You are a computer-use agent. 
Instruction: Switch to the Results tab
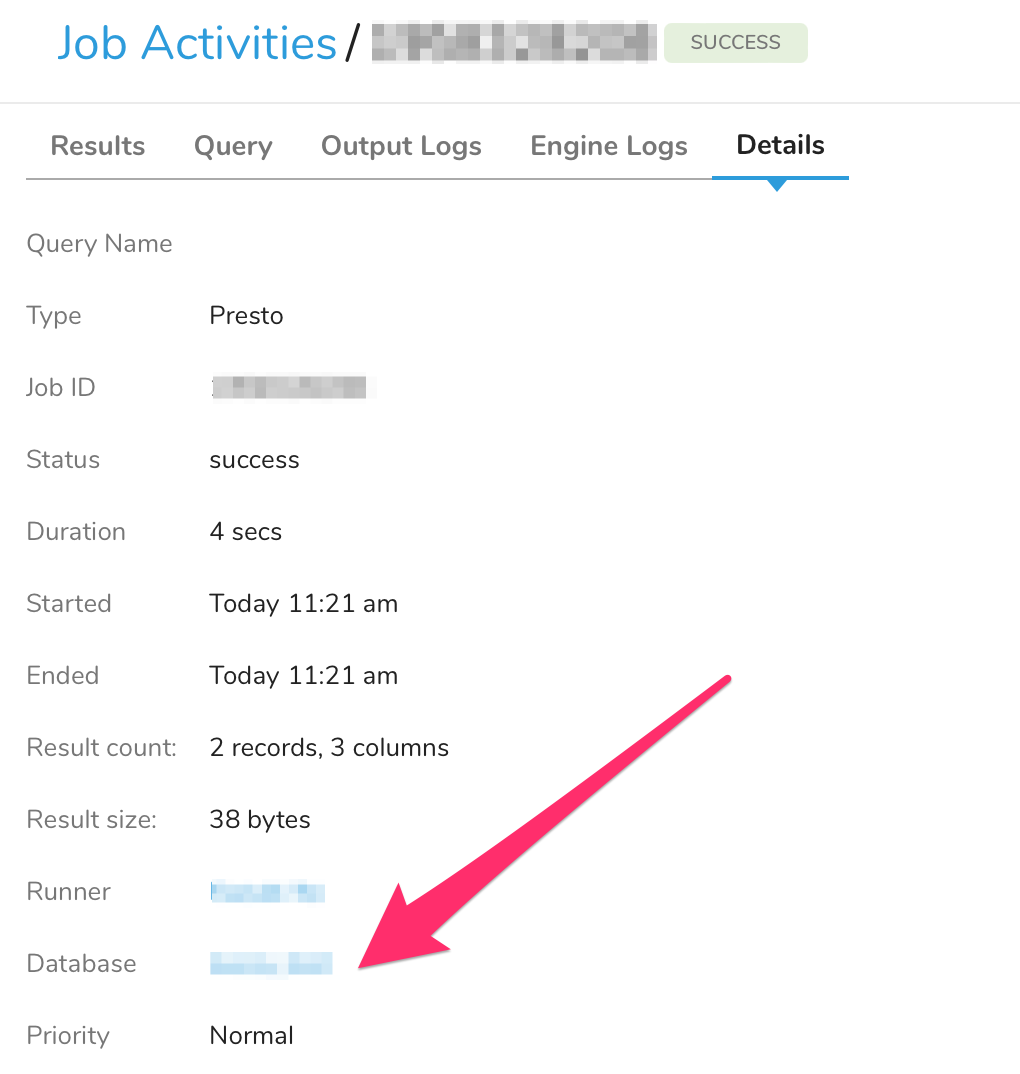coord(98,146)
